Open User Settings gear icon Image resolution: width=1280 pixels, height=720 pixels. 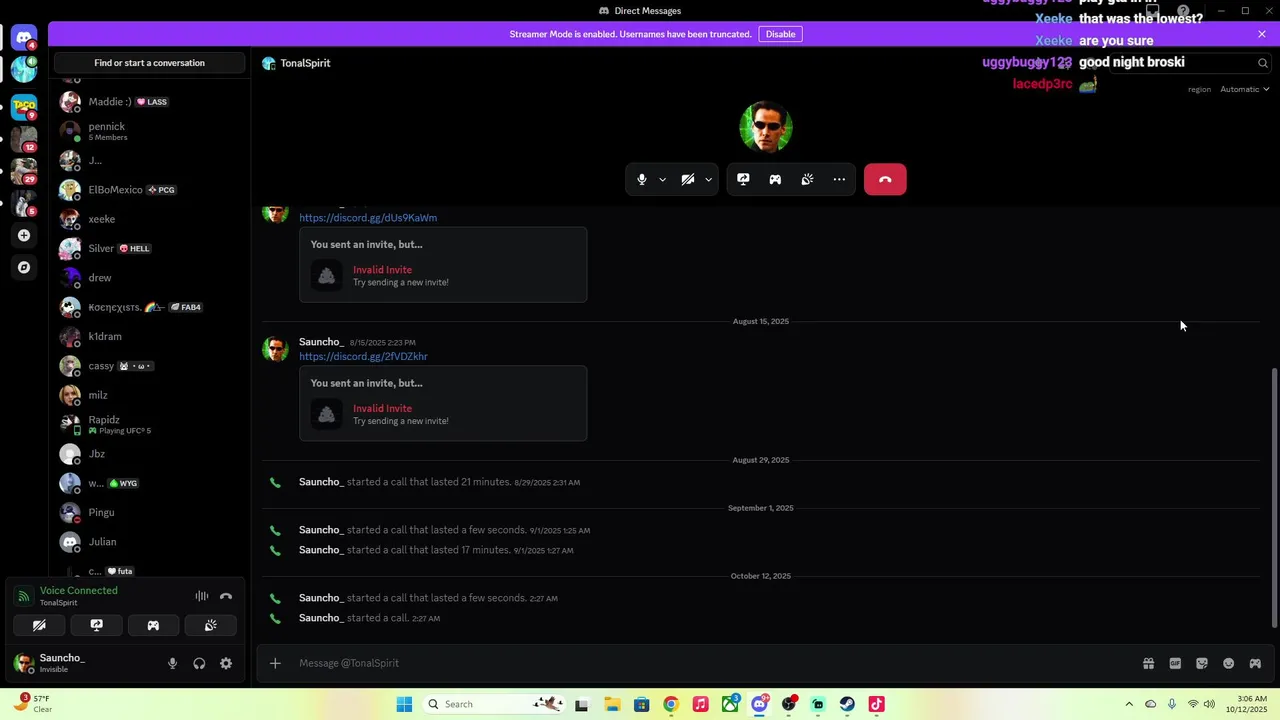click(226, 663)
